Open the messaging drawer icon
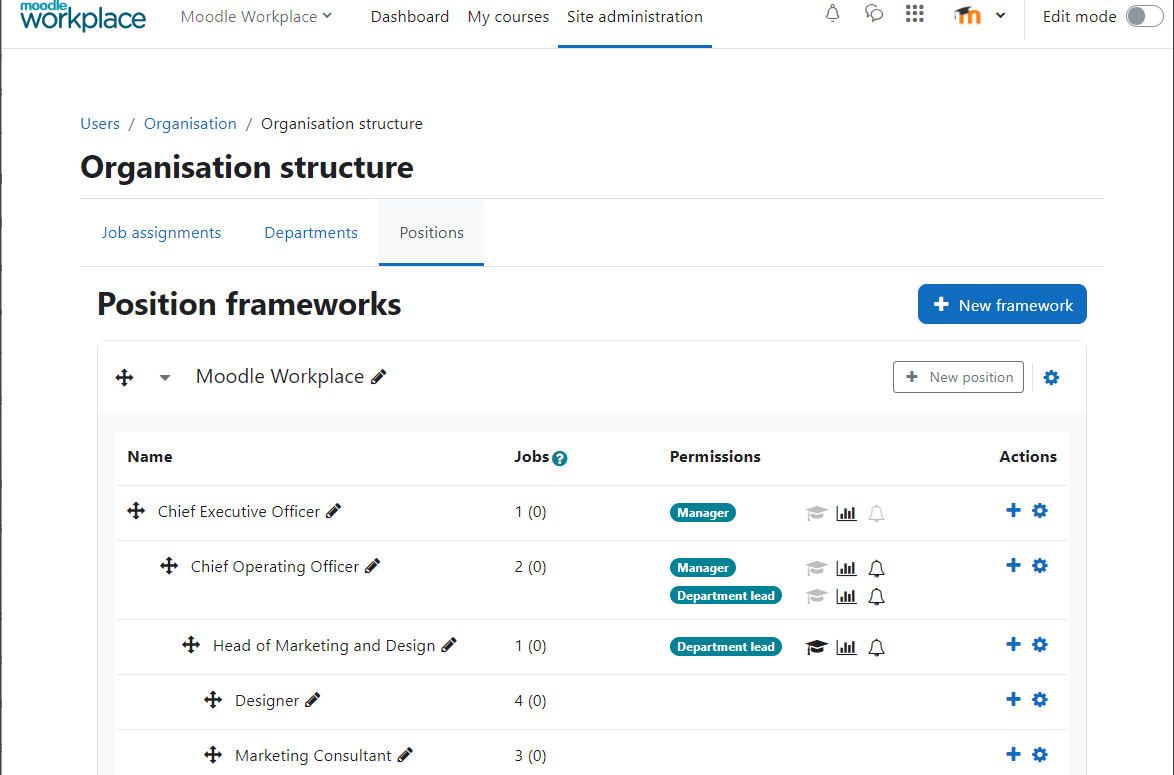This screenshot has width=1174, height=775. pos(874,13)
